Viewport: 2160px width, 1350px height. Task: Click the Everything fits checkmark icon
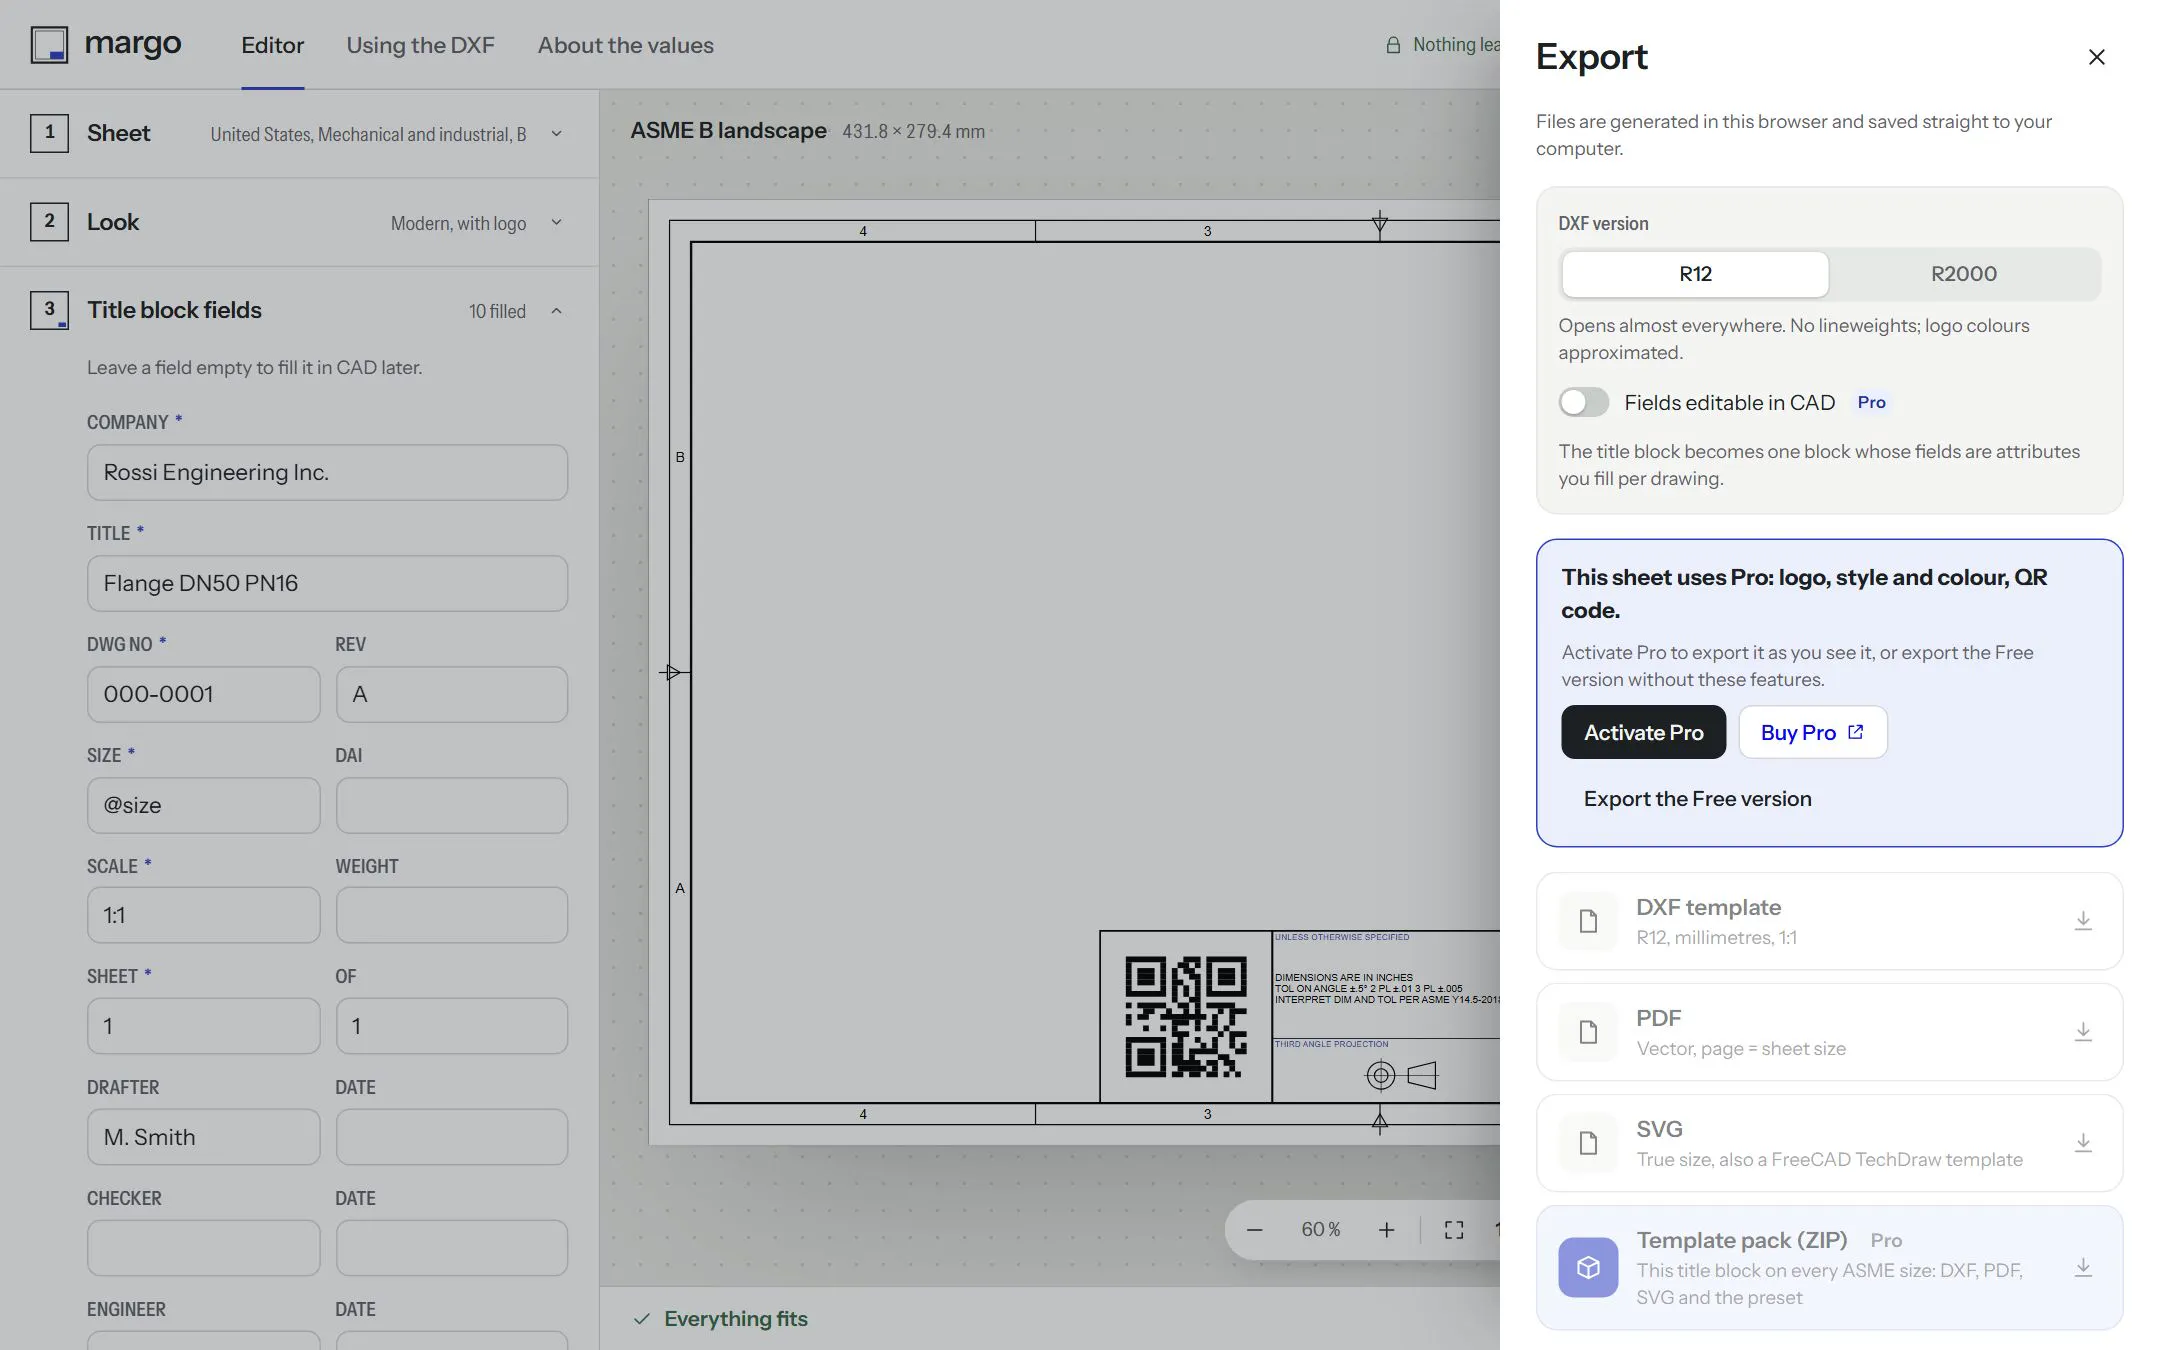[x=642, y=1319]
